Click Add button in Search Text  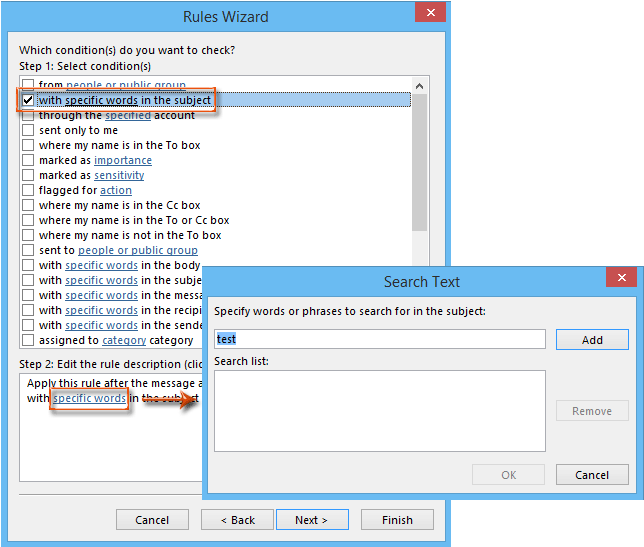[592, 340]
